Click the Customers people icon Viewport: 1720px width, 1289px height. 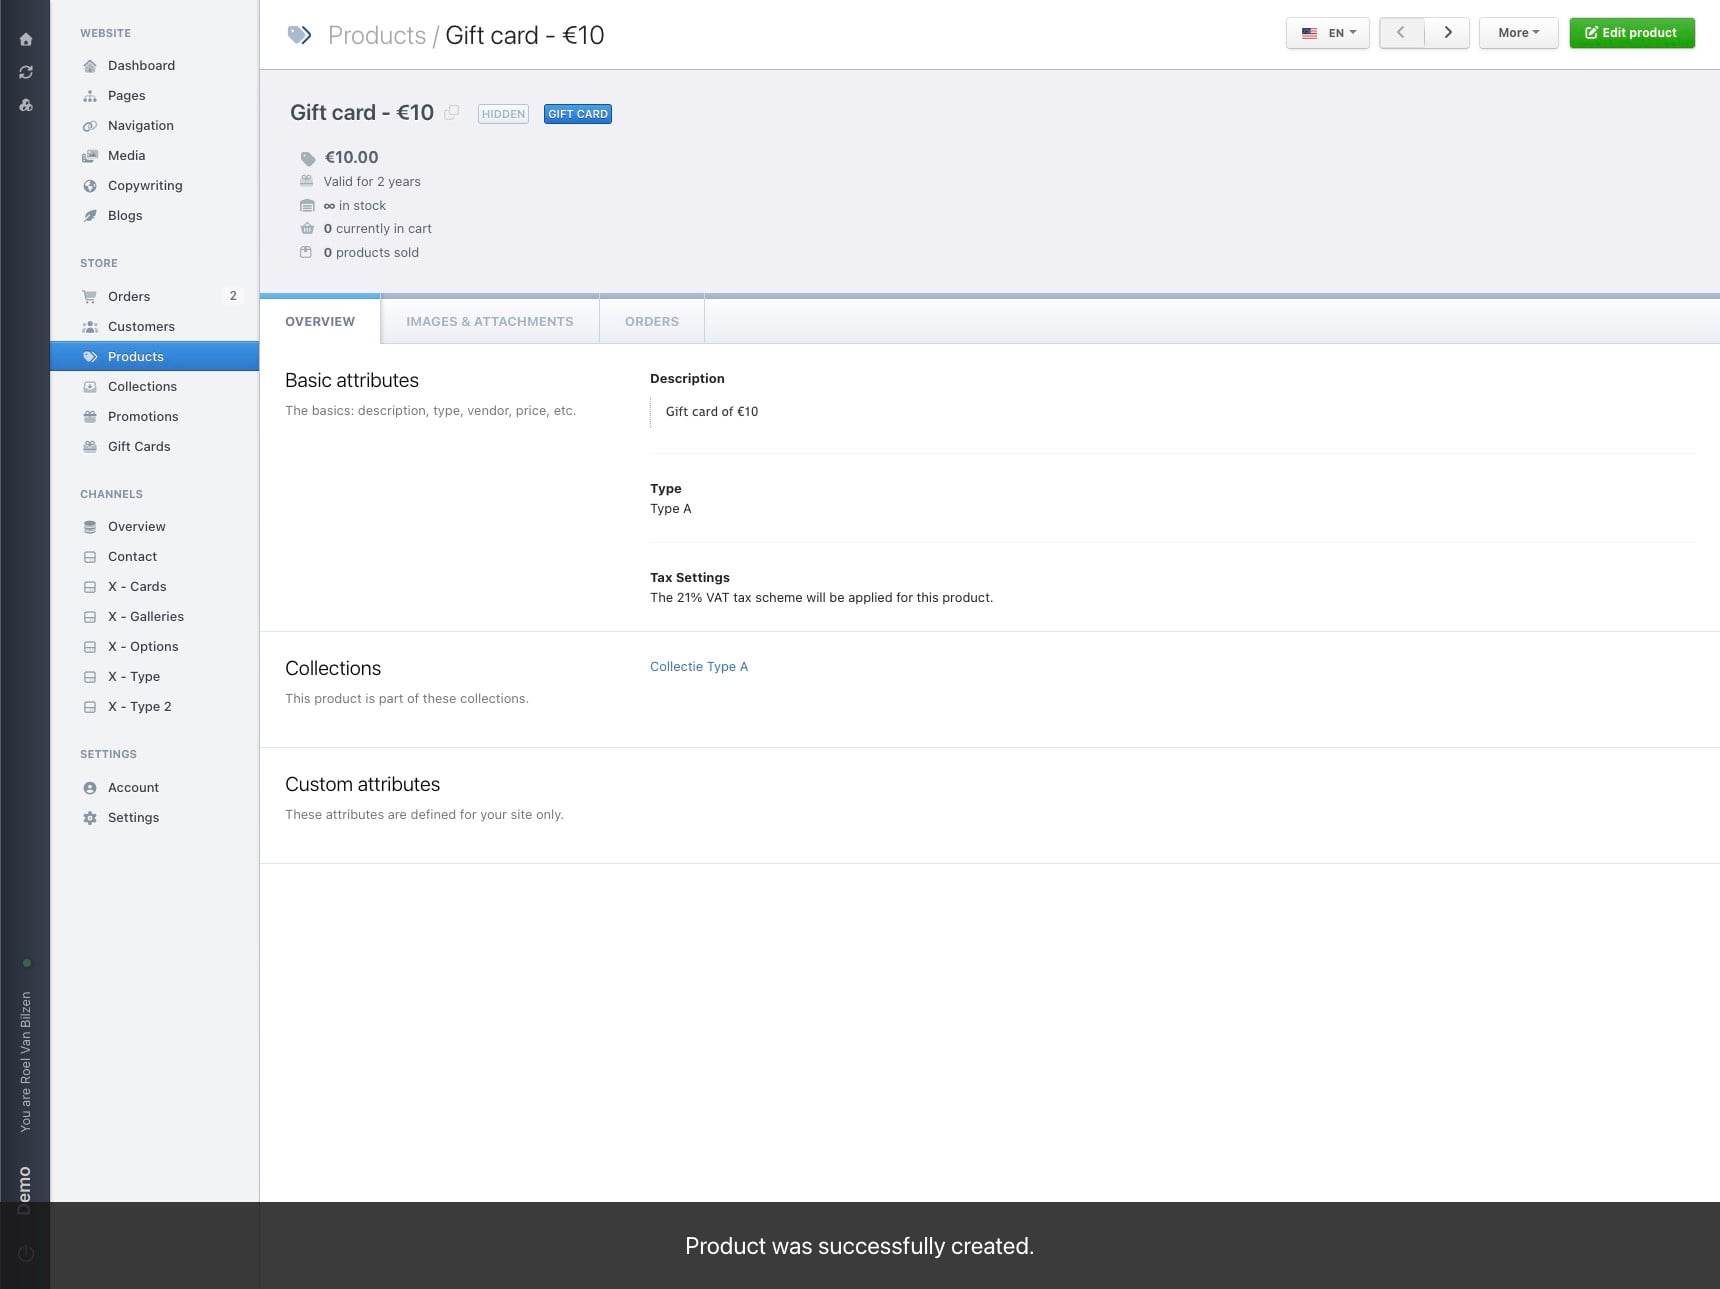[x=90, y=327]
